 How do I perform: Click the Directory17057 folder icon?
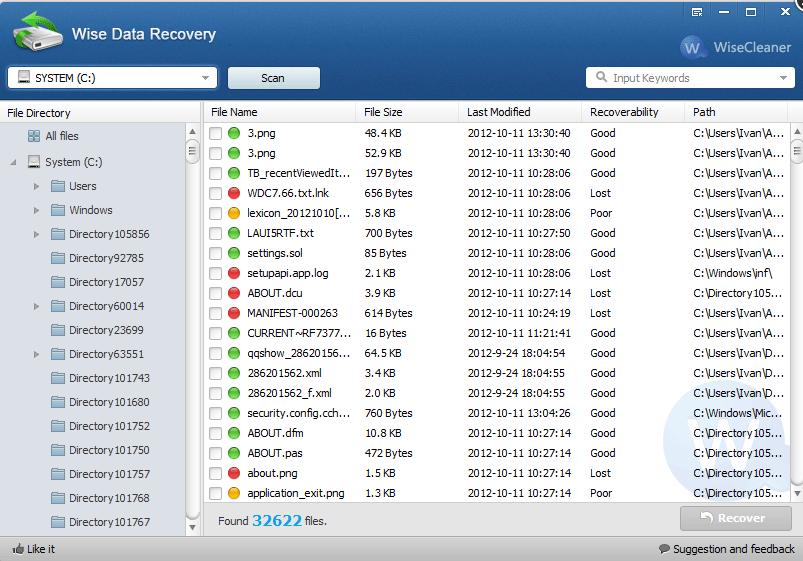(58, 282)
